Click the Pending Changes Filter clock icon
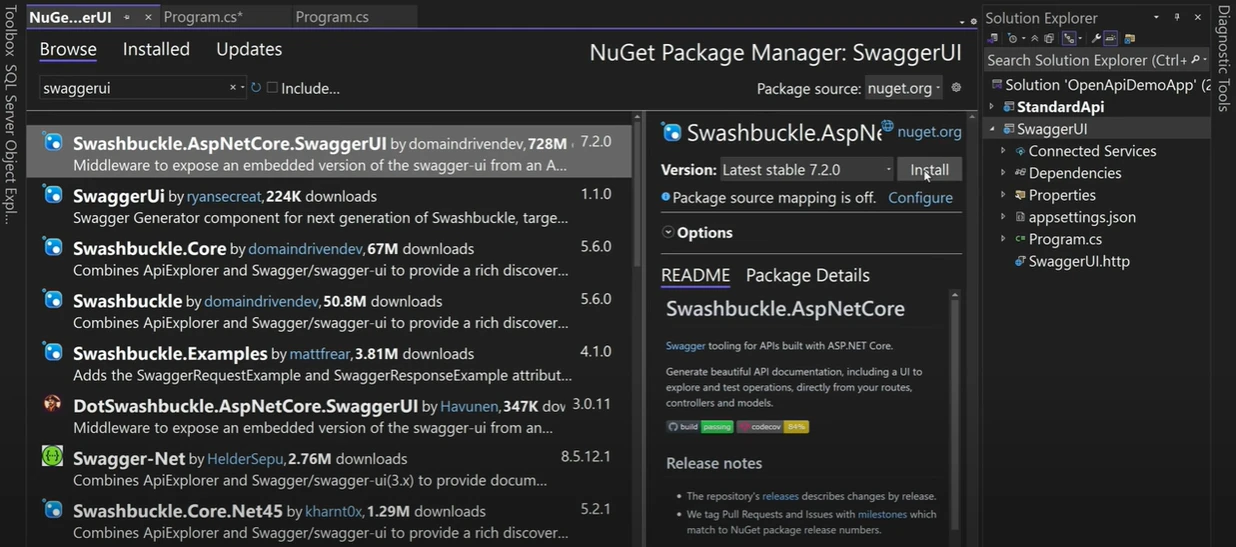 pos(1011,38)
